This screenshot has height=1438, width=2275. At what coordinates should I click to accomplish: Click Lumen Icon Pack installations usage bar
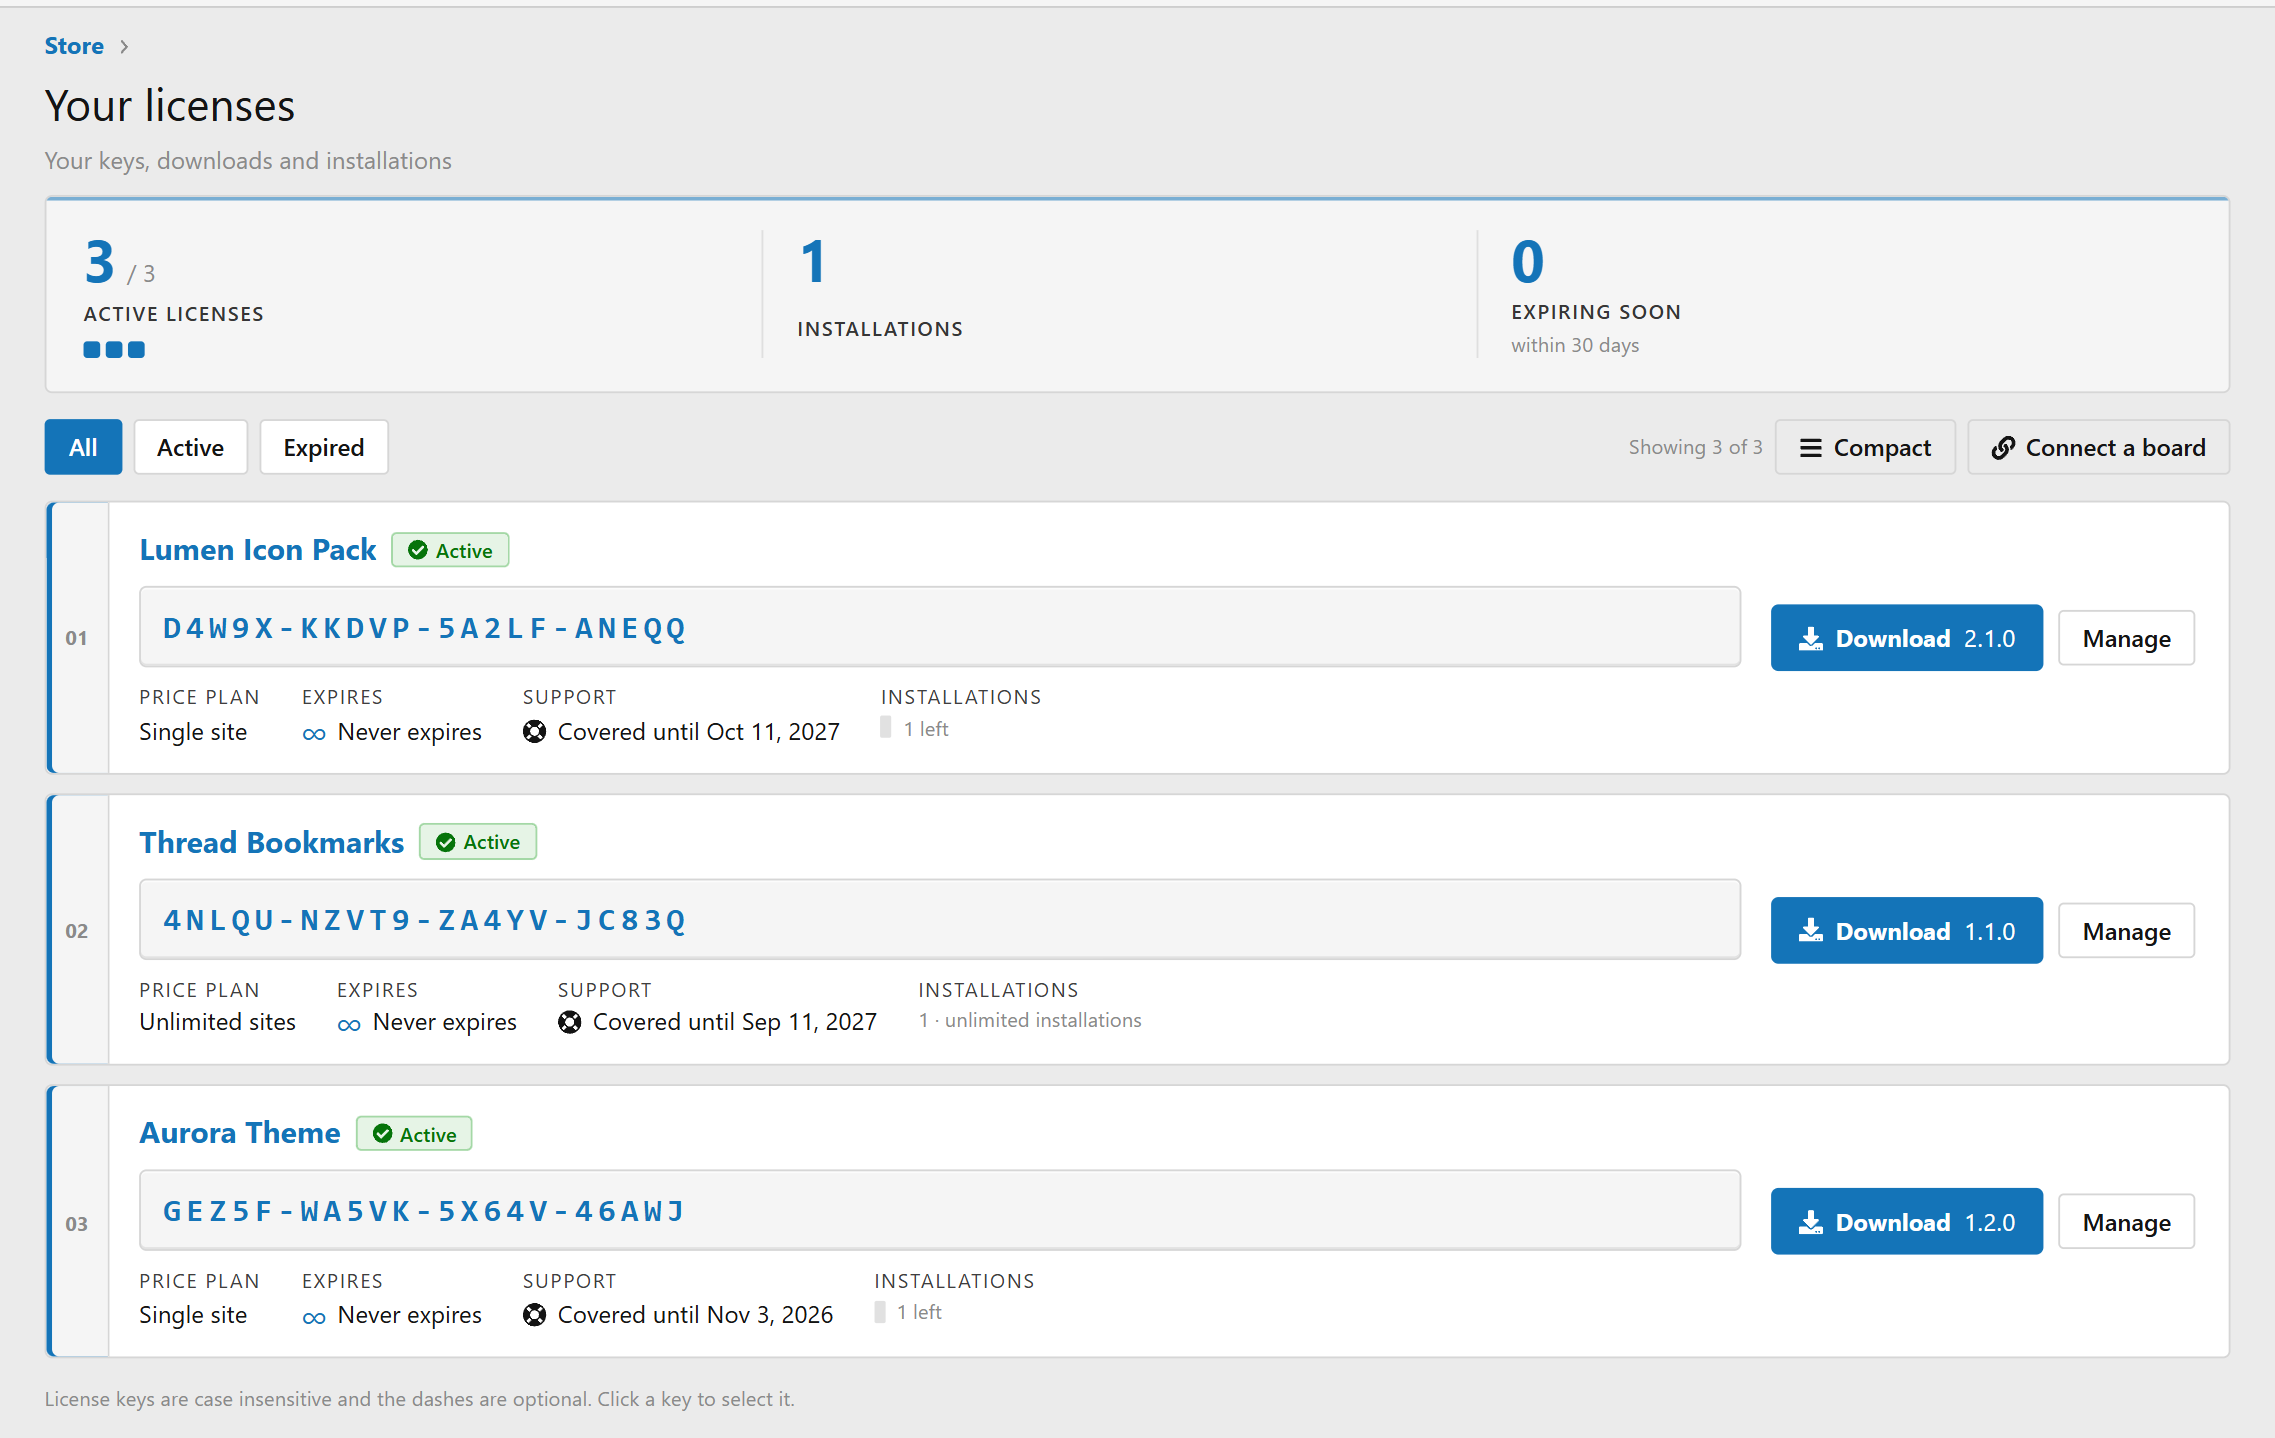[x=886, y=728]
